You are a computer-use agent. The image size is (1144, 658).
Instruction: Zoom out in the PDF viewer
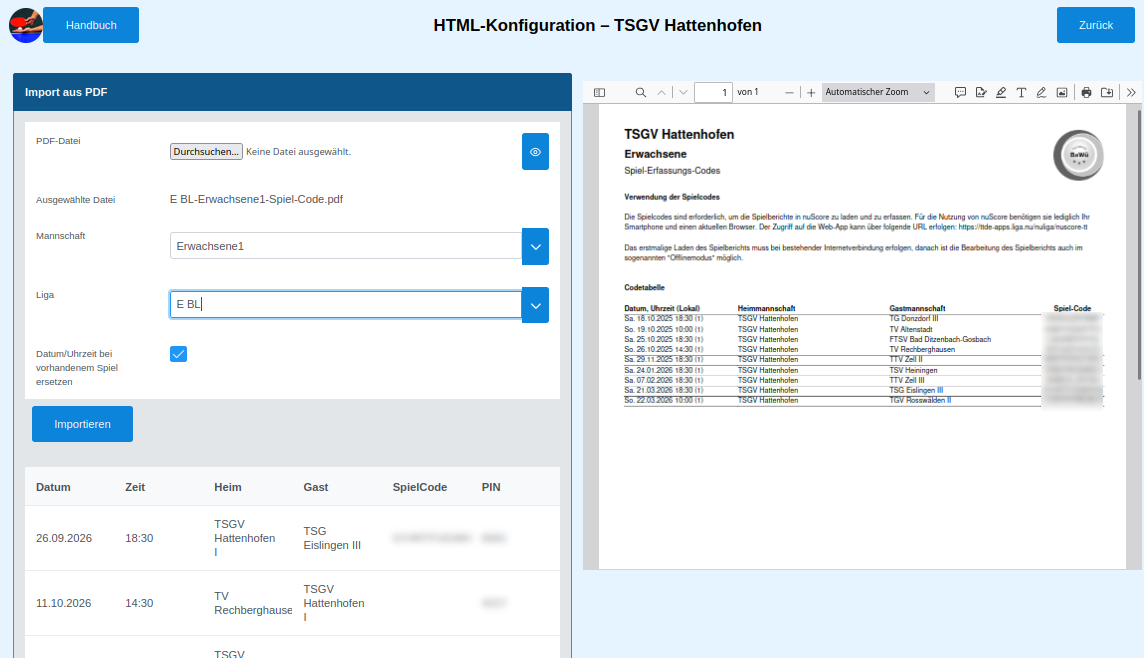pos(789,93)
